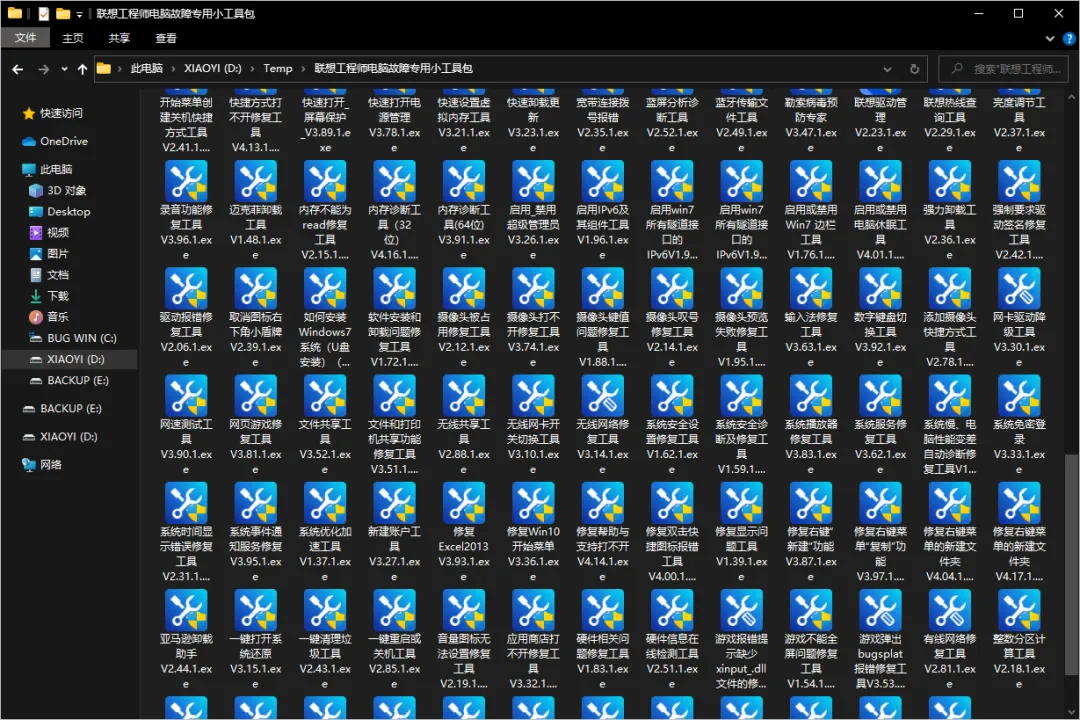Open the Desktop folder in sidebar
The width and height of the screenshot is (1080, 720).
[x=68, y=212]
